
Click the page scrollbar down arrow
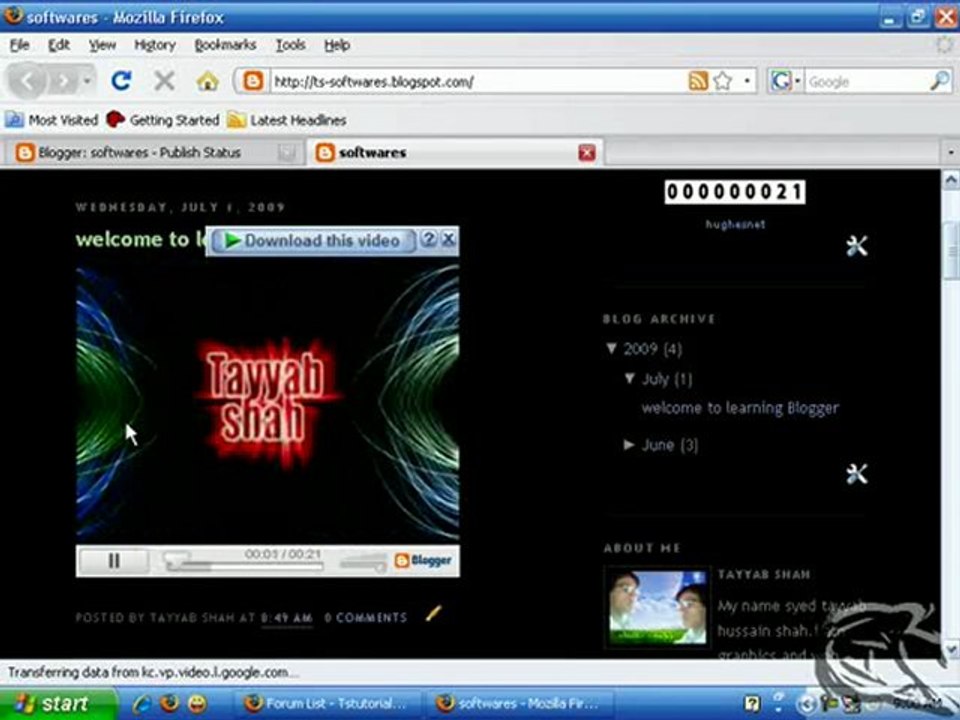950,649
